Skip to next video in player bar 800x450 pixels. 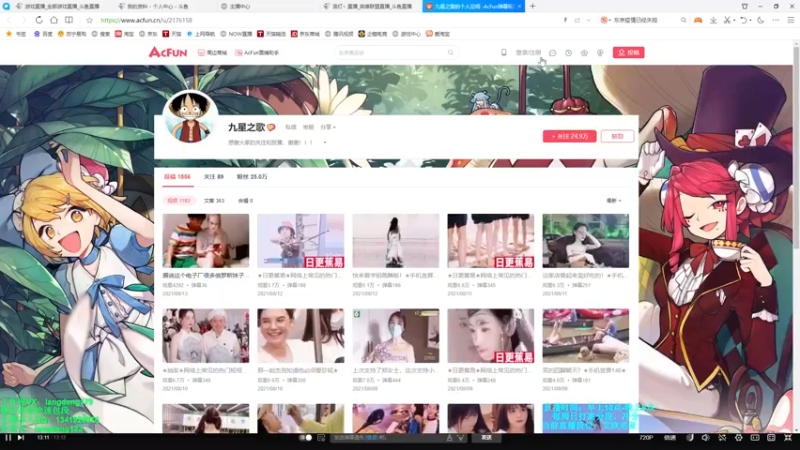click(x=21, y=437)
